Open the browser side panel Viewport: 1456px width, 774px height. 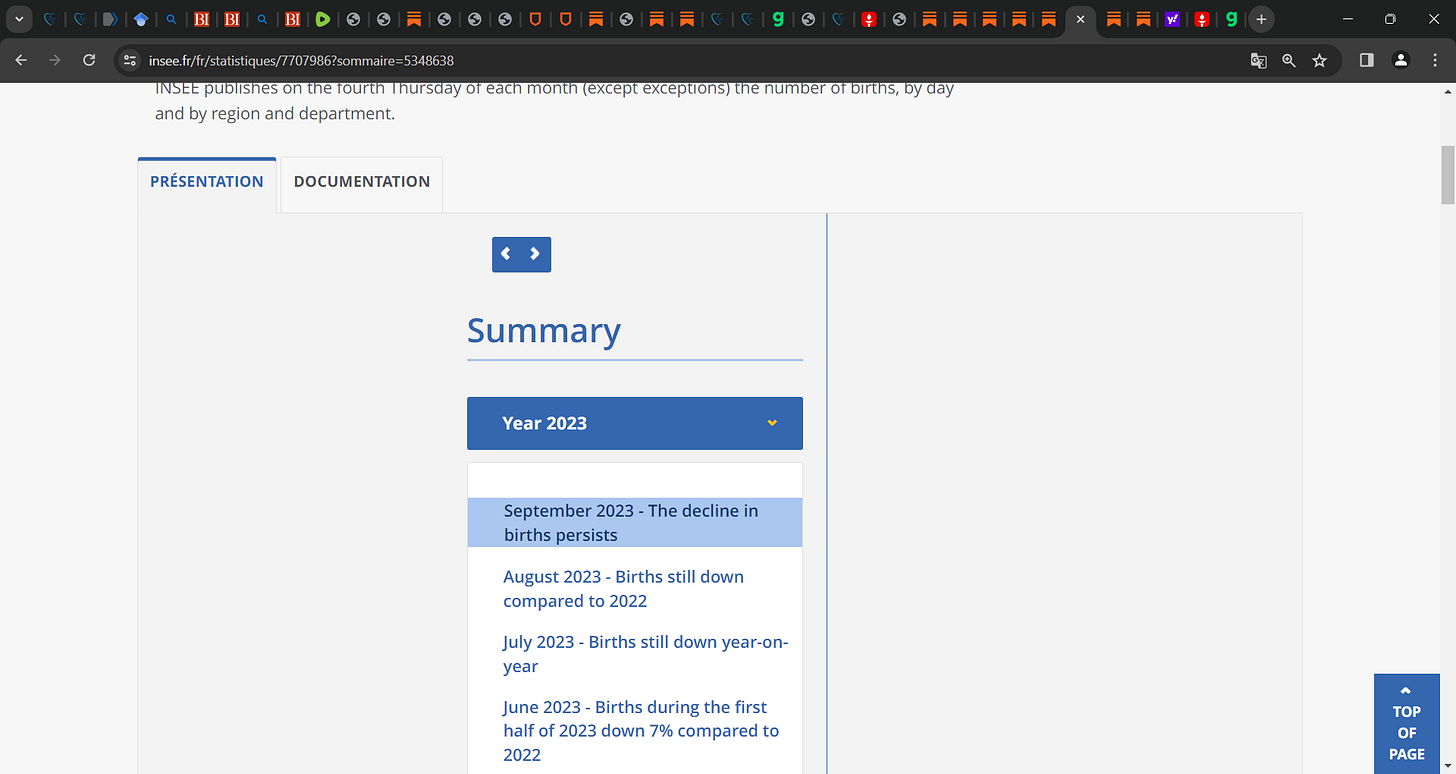click(x=1367, y=60)
